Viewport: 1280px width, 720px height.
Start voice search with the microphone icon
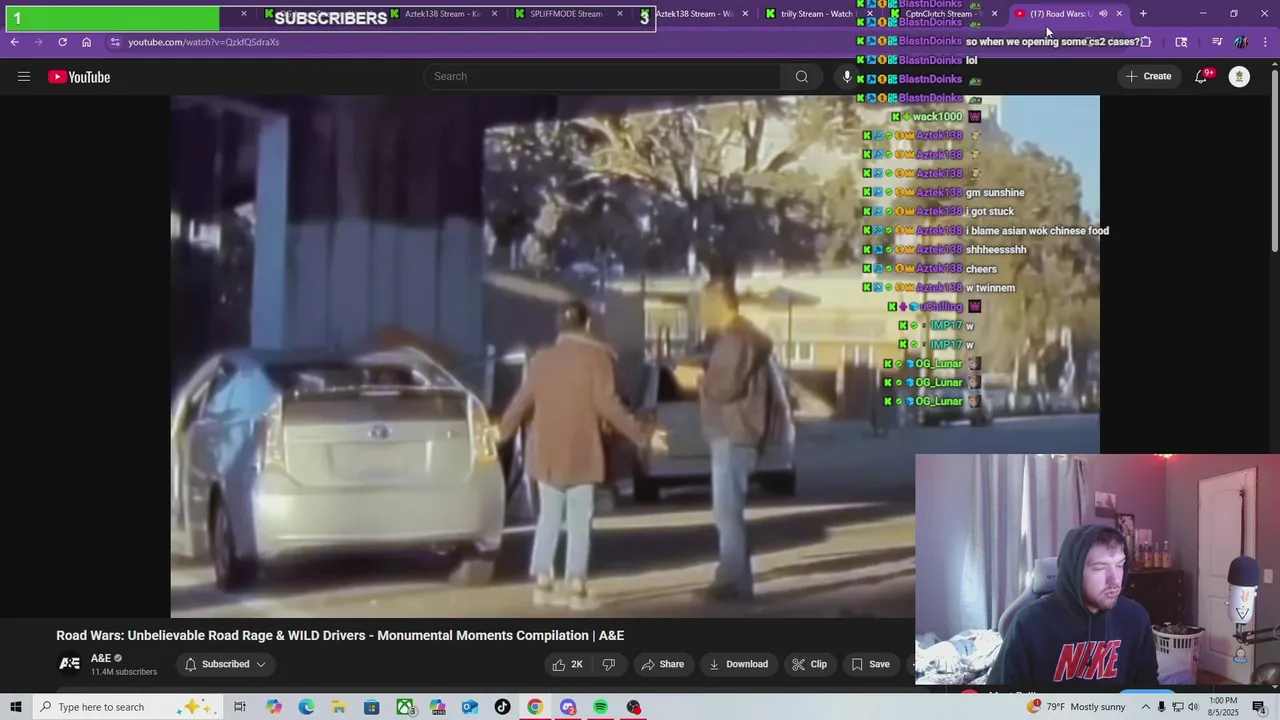[x=847, y=76]
